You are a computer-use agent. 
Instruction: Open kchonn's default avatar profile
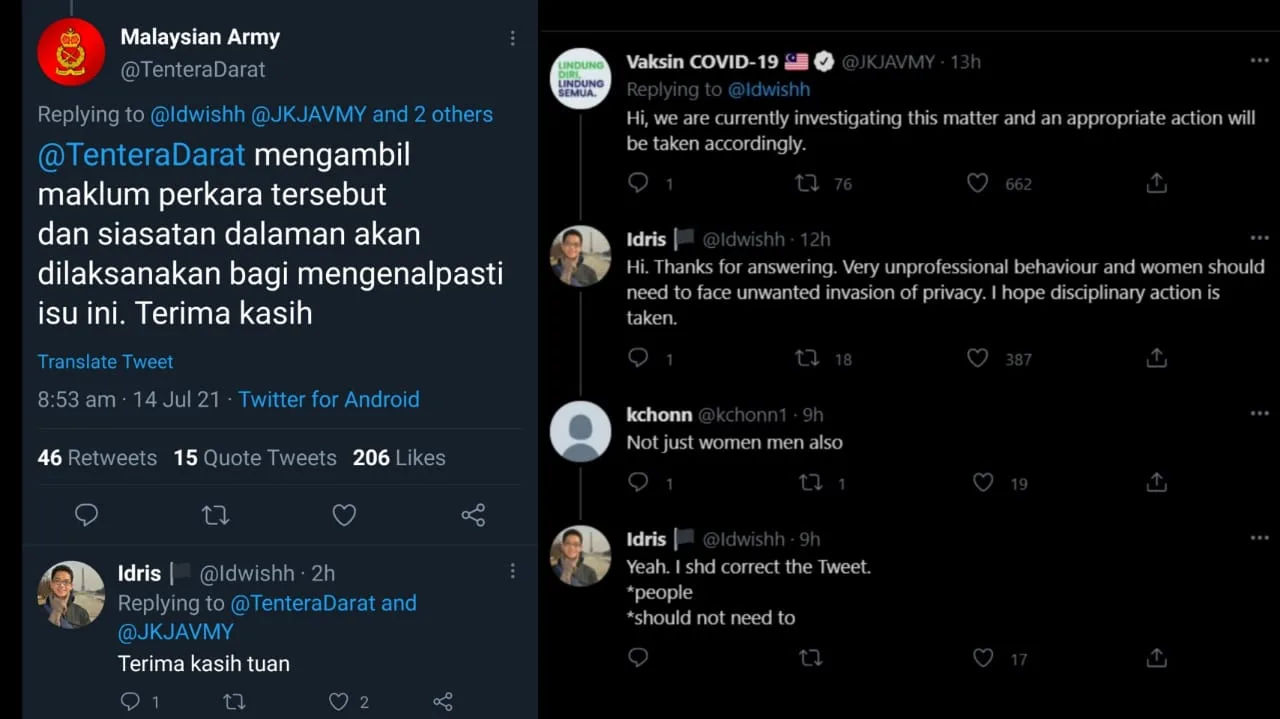pos(580,431)
